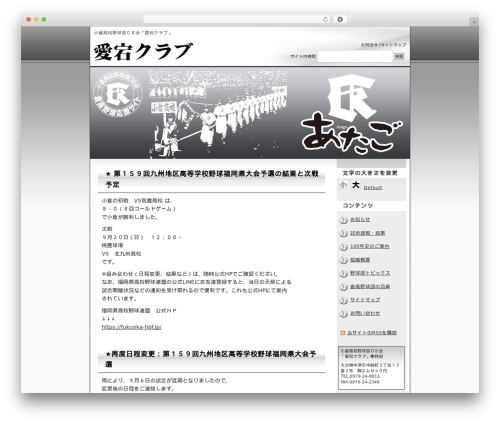Select the large 大 font size button

[x=356, y=185]
